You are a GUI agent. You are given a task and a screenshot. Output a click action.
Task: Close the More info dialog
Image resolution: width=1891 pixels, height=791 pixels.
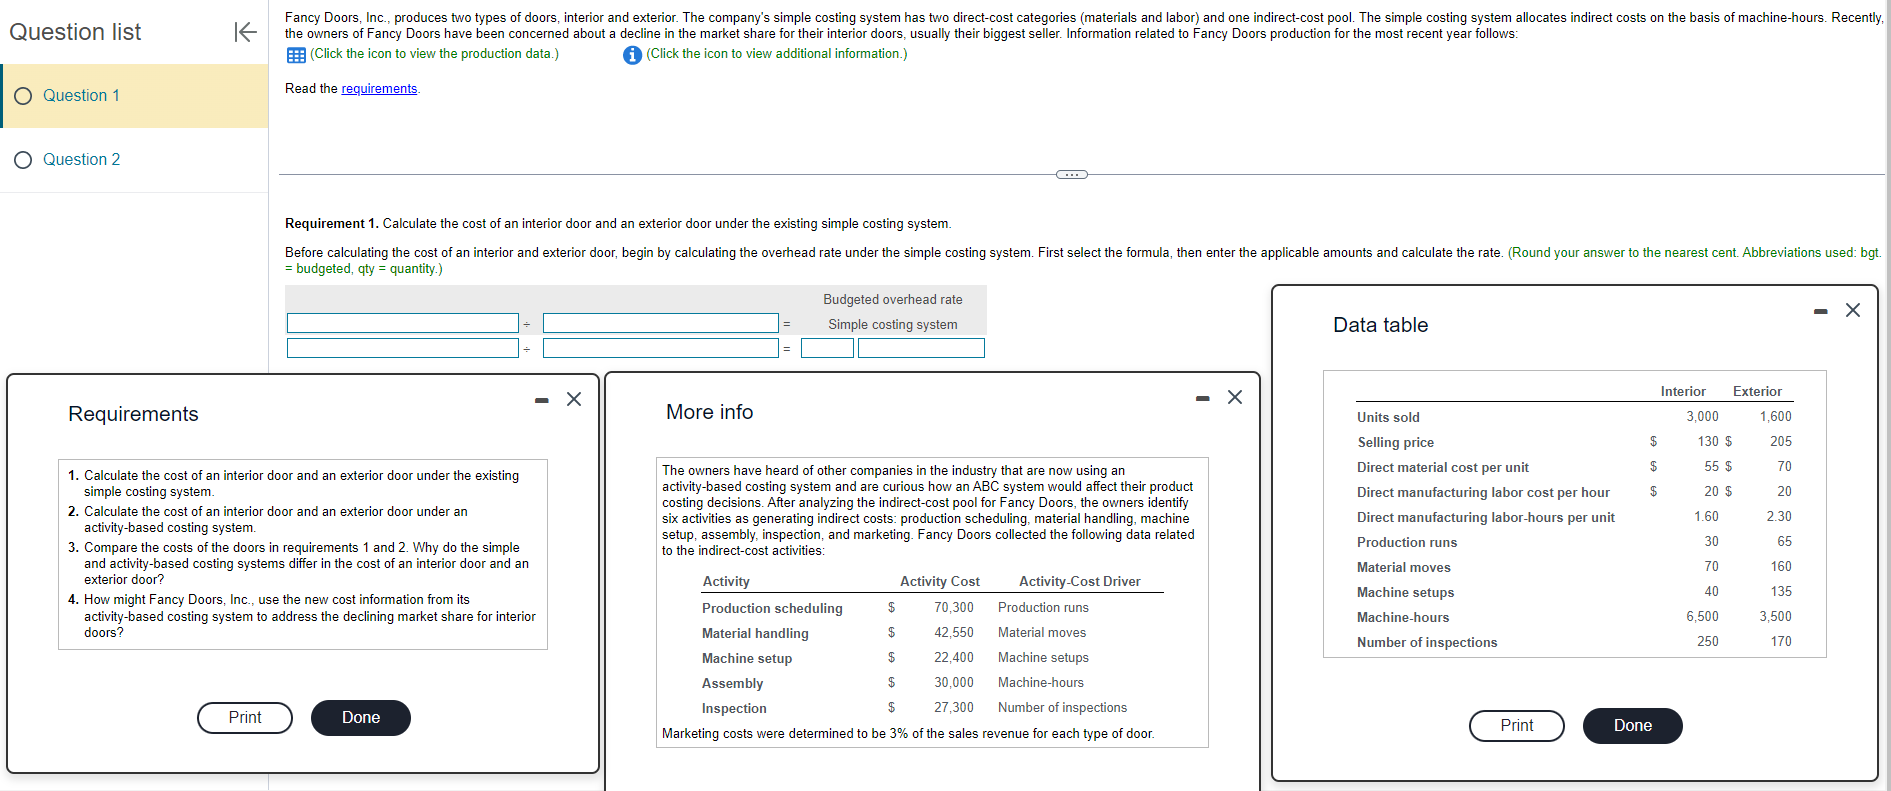coord(1235,397)
